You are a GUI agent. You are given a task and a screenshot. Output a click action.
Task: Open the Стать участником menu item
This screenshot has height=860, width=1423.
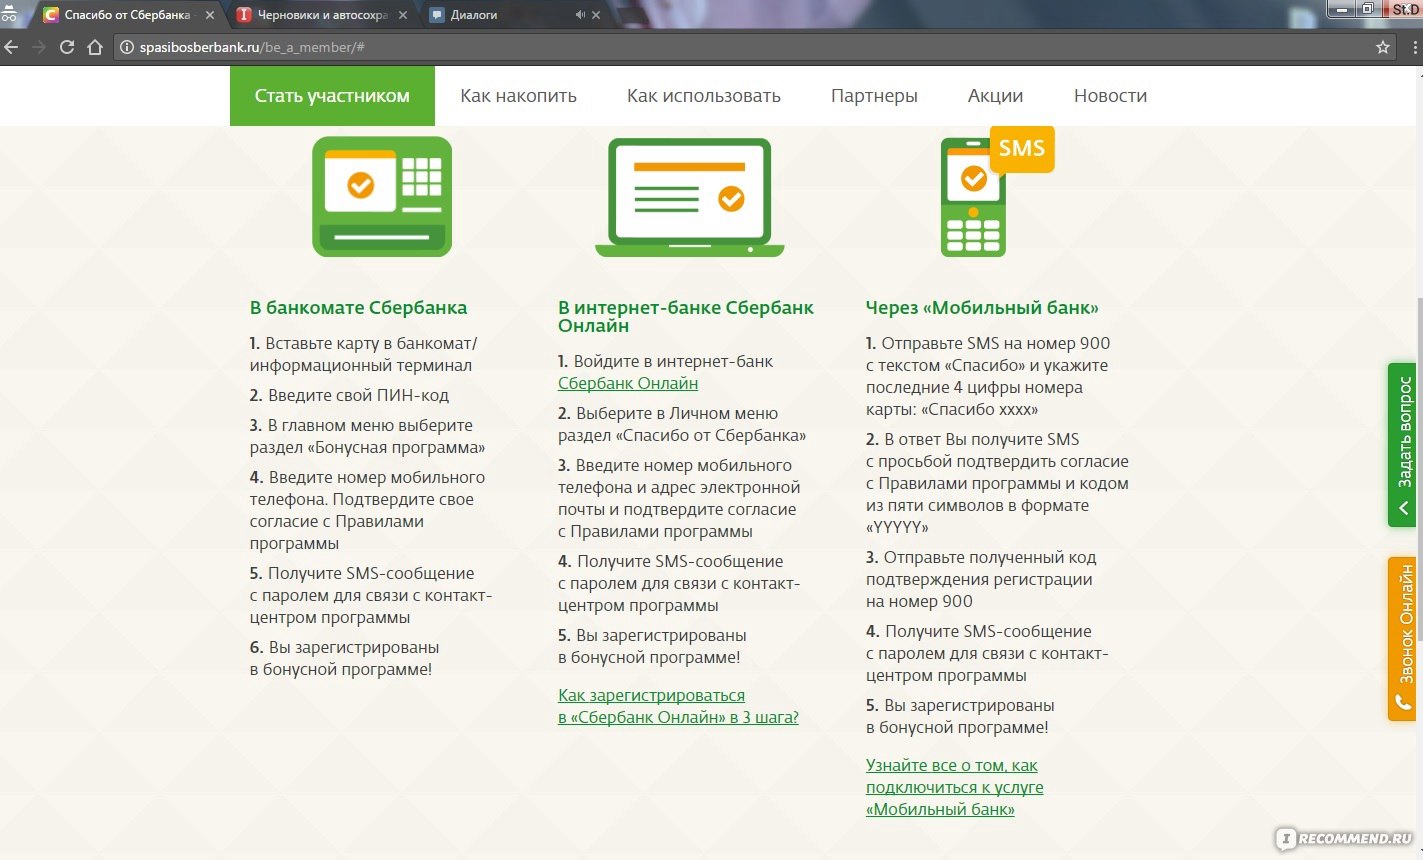(332, 96)
